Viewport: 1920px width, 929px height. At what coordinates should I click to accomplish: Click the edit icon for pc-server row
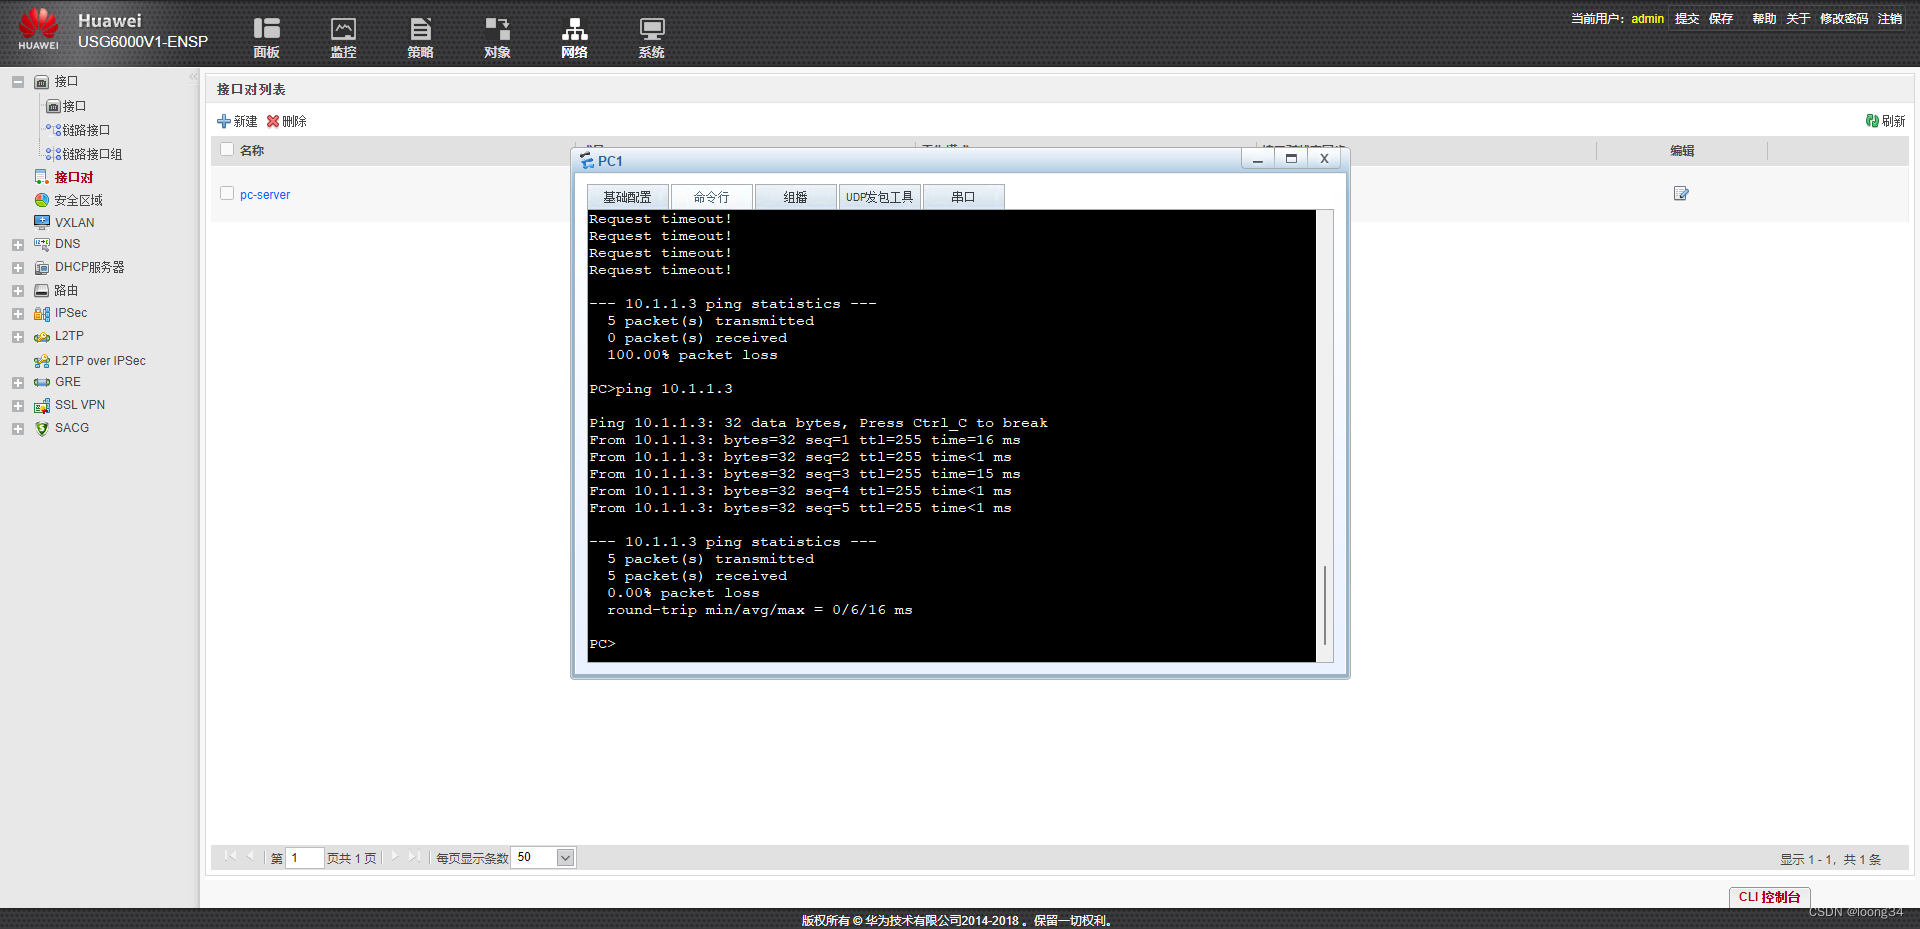click(x=1681, y=193)
